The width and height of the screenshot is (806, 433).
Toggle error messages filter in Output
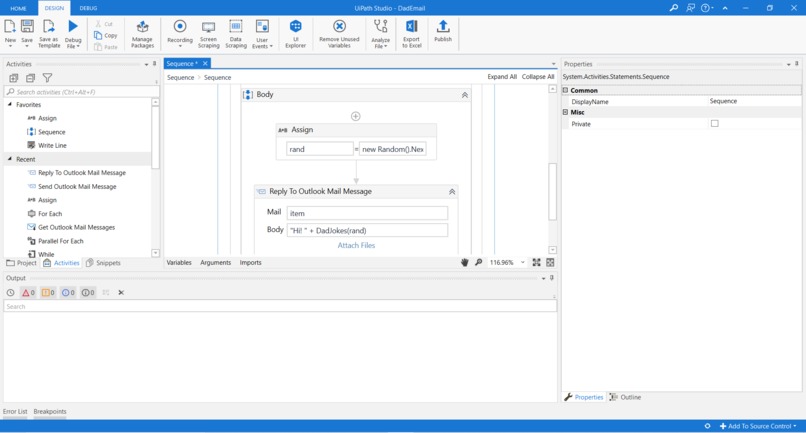point(28,293)
